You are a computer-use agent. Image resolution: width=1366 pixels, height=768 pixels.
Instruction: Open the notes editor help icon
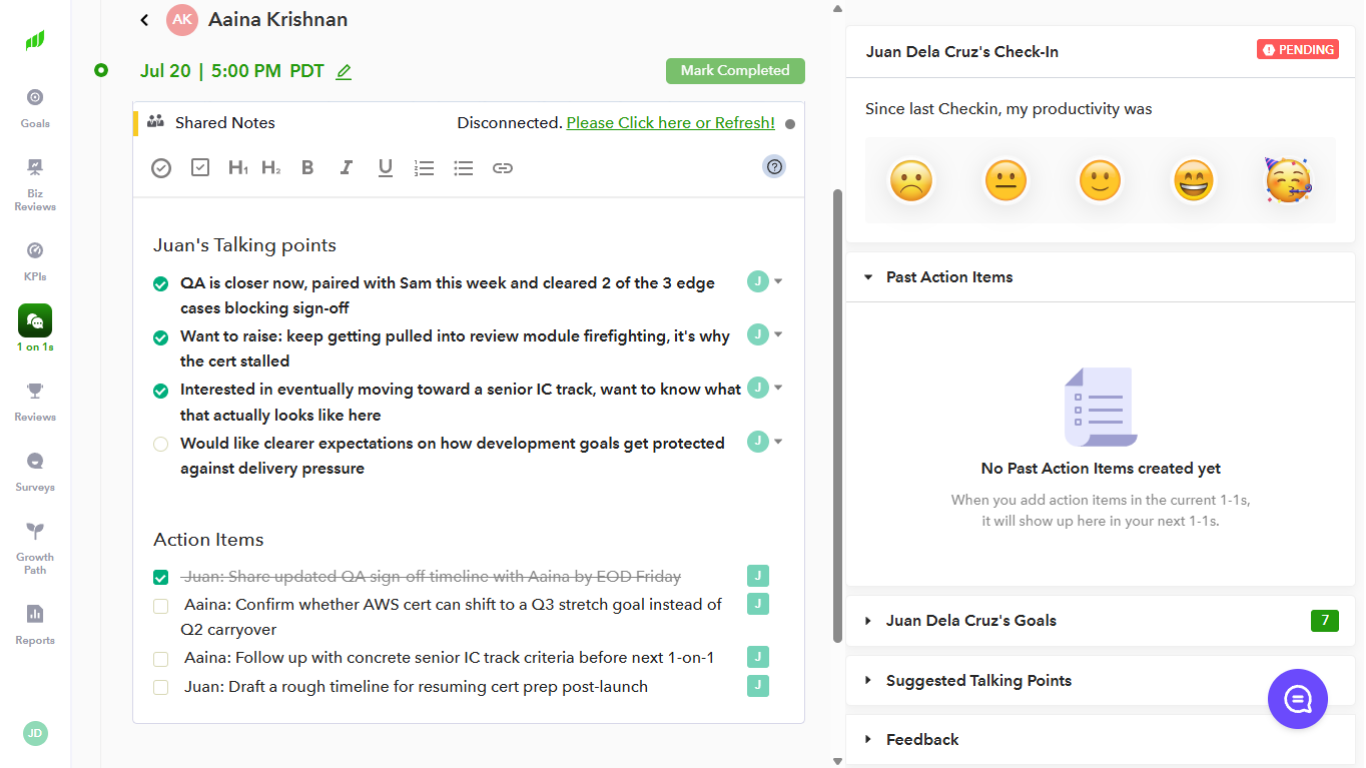[774, 167]
